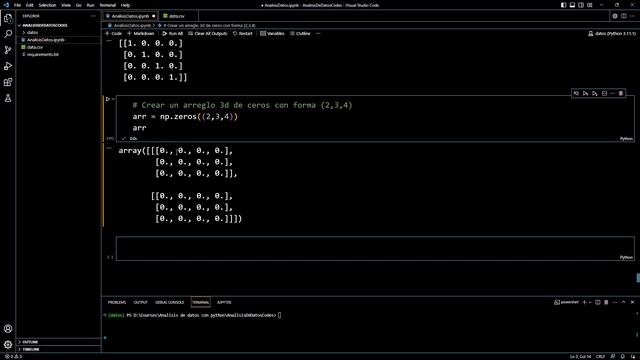The height and width of the screenshot is (360, 640).
Task: Split the terminal panel
Action: [x=598, y=302]
